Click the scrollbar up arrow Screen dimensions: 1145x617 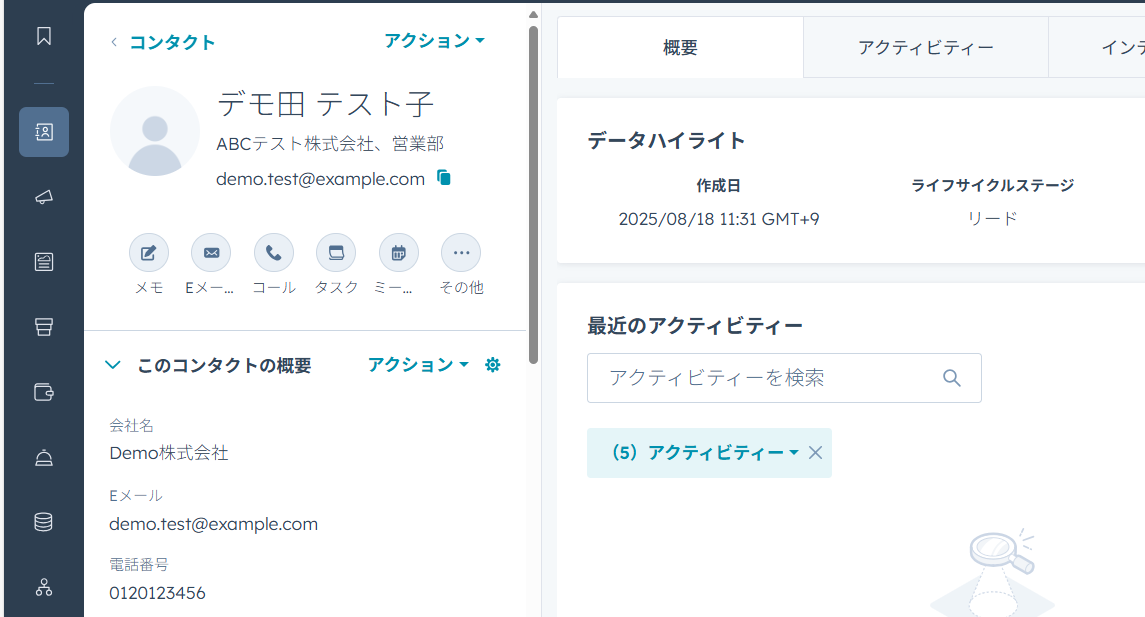pyautogui.click(x=533, y=15)
